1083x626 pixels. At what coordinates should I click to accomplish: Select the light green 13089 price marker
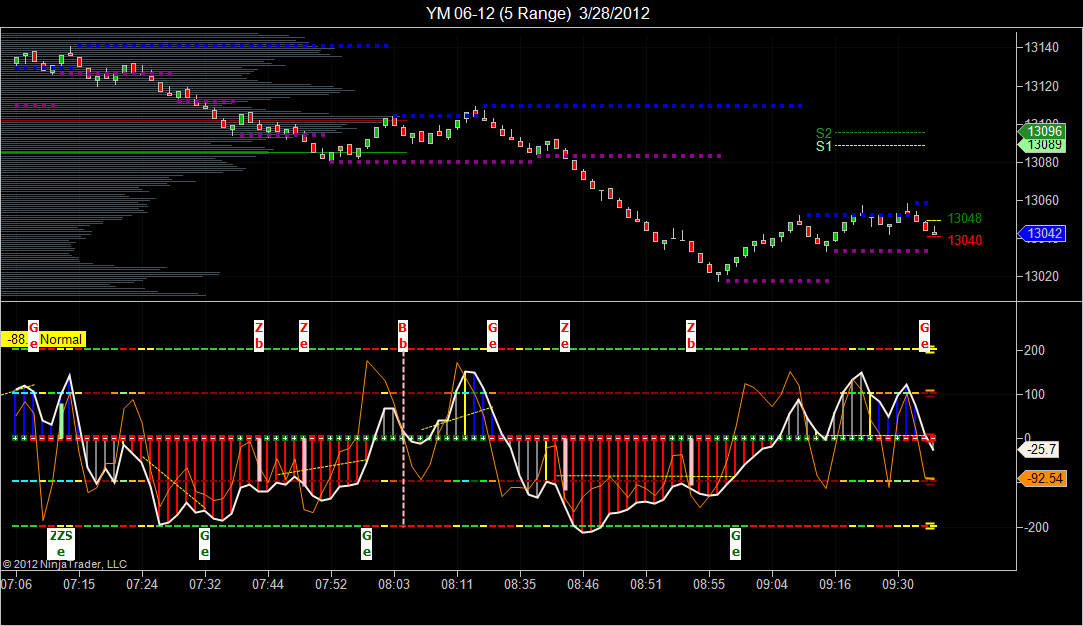[x=1042, y=145]
